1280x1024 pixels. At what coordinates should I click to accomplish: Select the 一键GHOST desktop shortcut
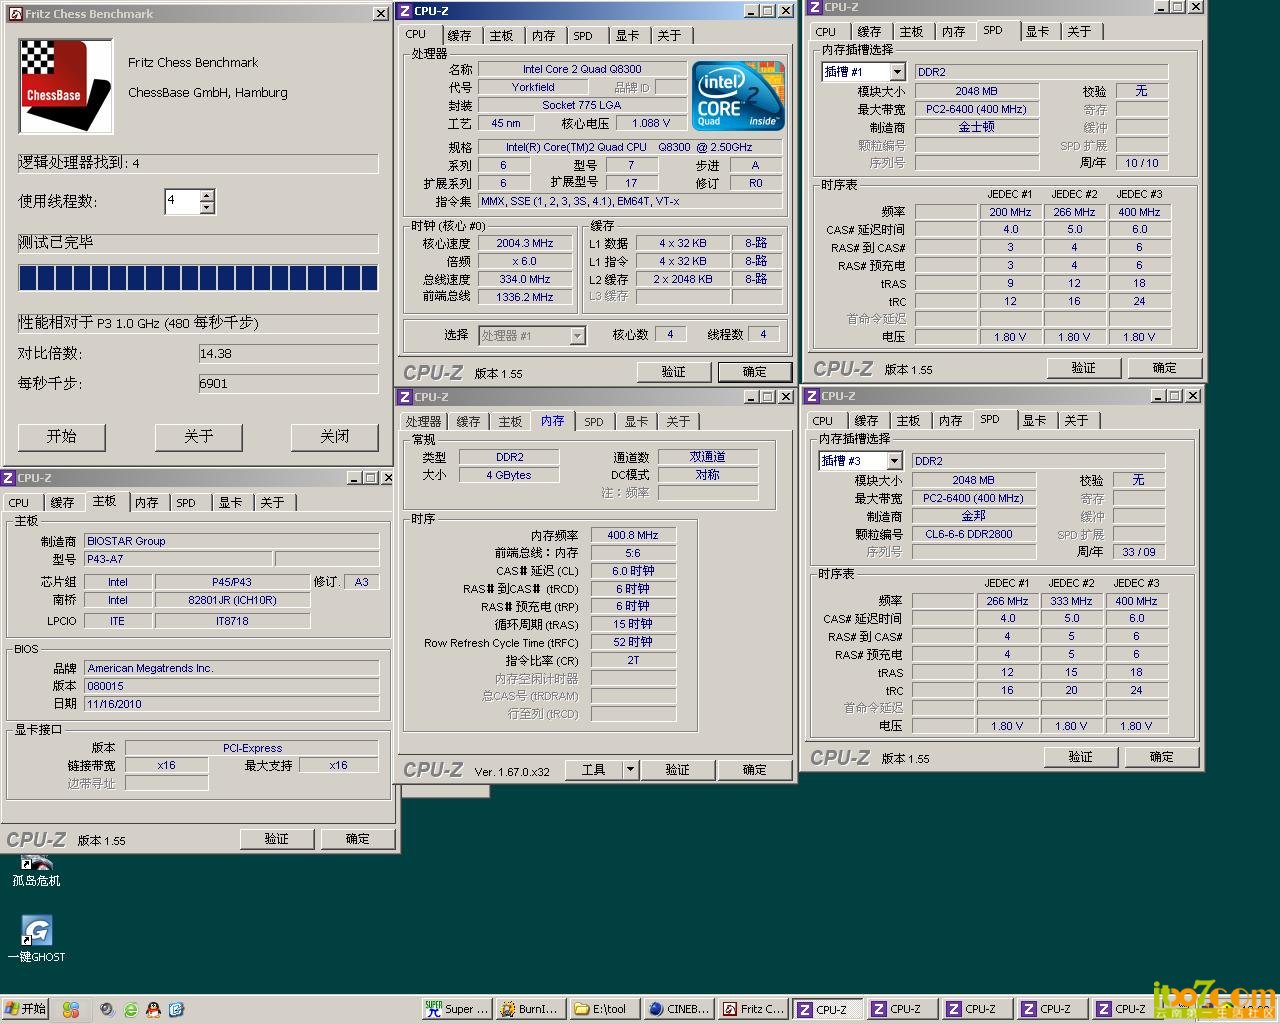(36, 940)
